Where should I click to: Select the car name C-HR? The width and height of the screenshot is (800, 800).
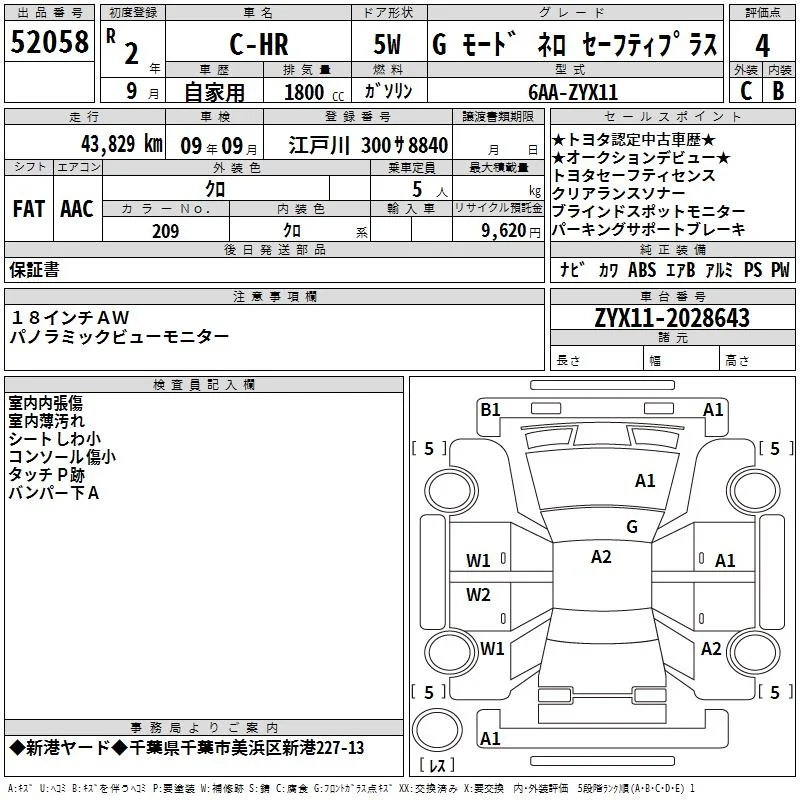[259, 44]
